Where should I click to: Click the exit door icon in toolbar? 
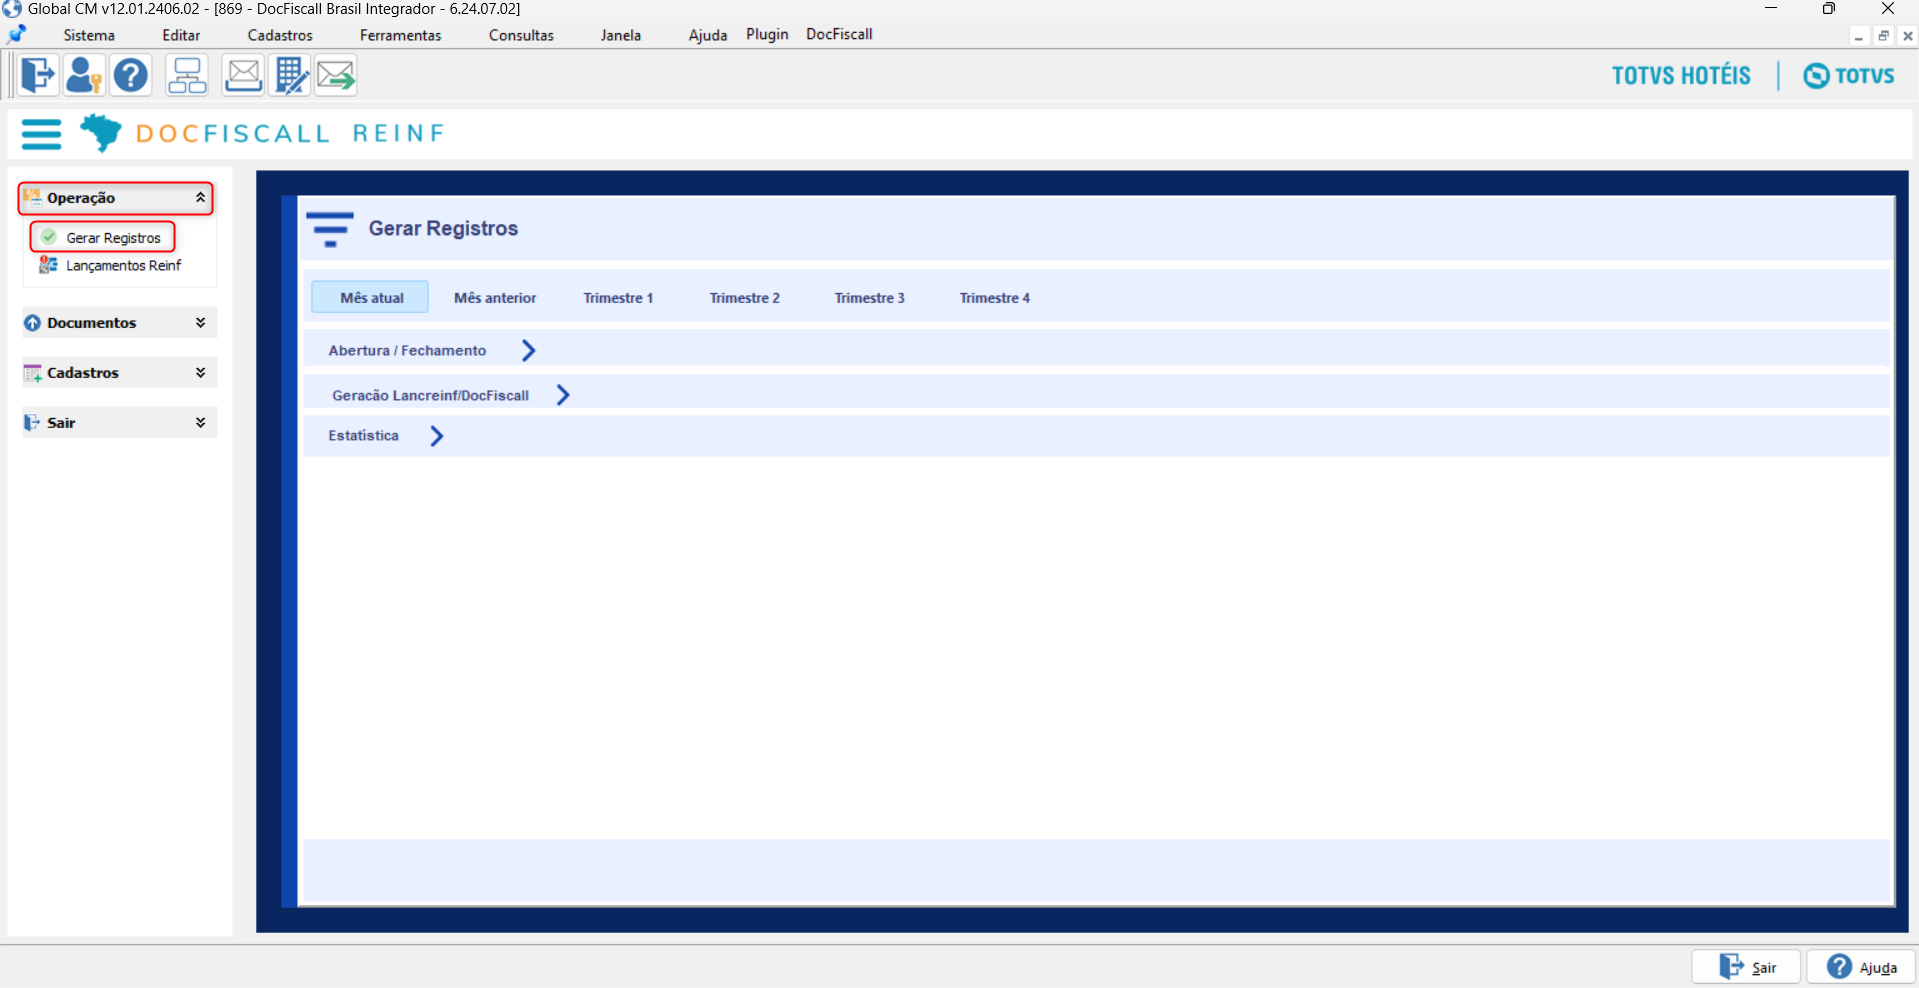38,75
